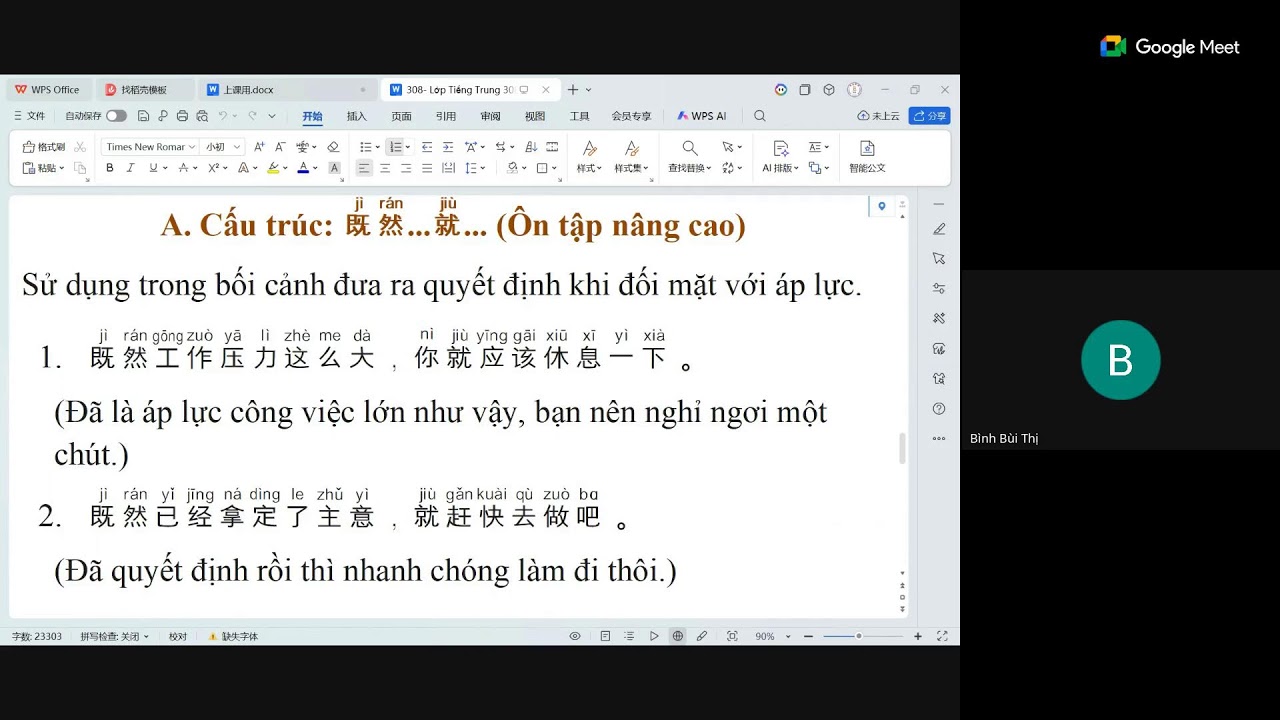Click the redo arrow icon

[252, 116]
